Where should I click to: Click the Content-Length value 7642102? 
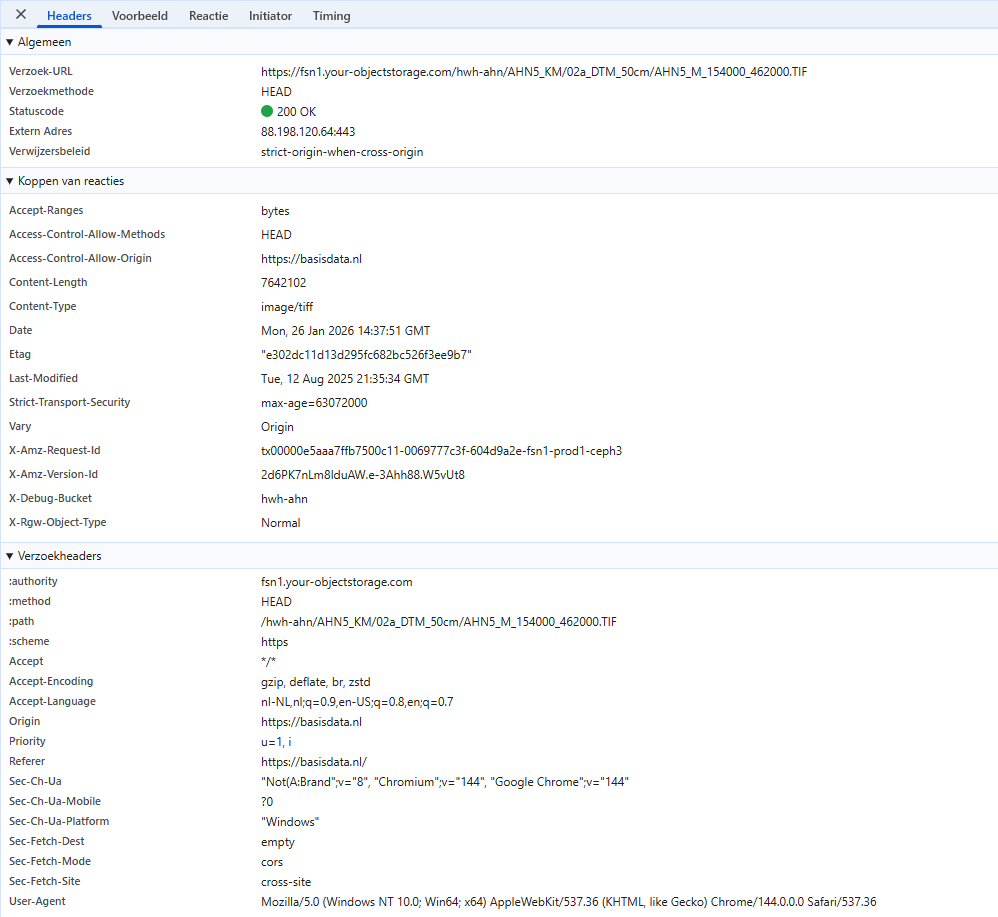[x=283, y=283]
